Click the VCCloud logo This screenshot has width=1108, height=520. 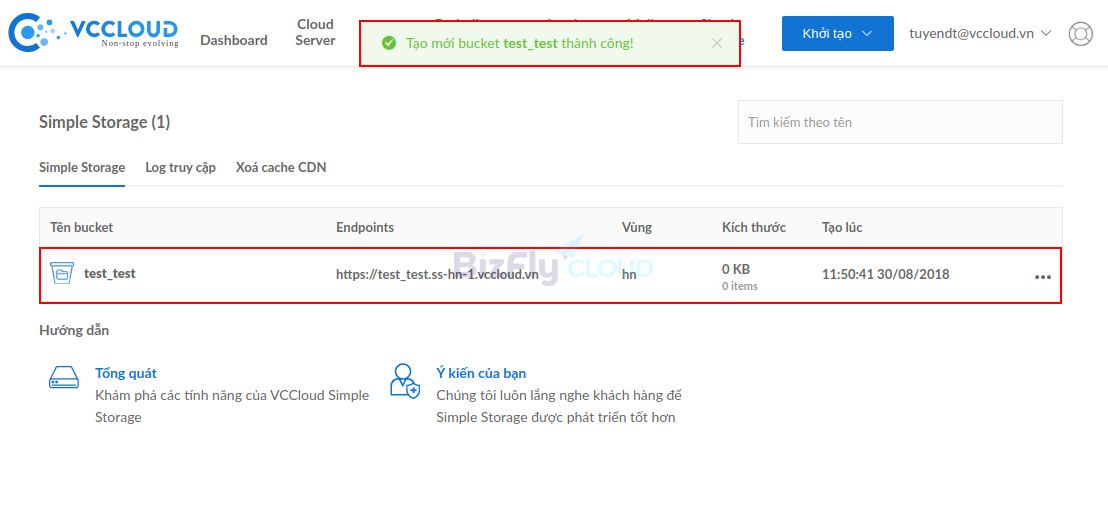(x=93, y=32)
